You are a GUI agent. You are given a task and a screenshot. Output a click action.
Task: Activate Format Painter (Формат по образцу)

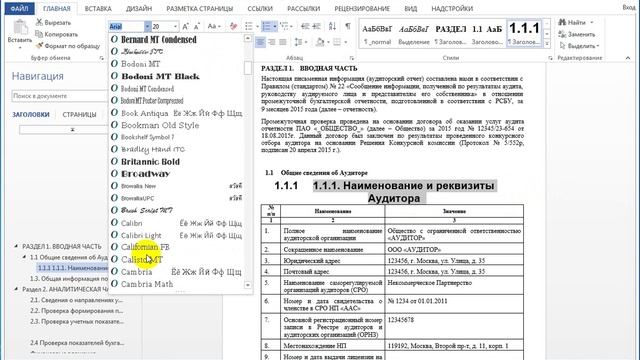tap(68, 46)
